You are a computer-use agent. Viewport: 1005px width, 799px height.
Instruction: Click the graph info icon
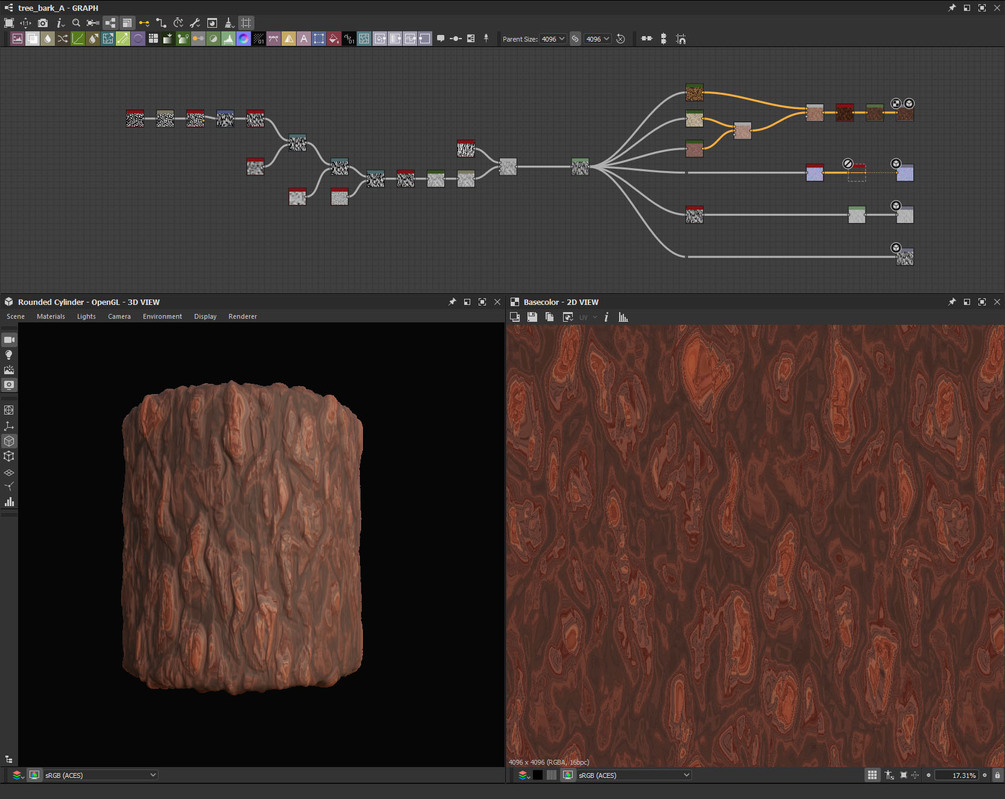tap(59, 23)
